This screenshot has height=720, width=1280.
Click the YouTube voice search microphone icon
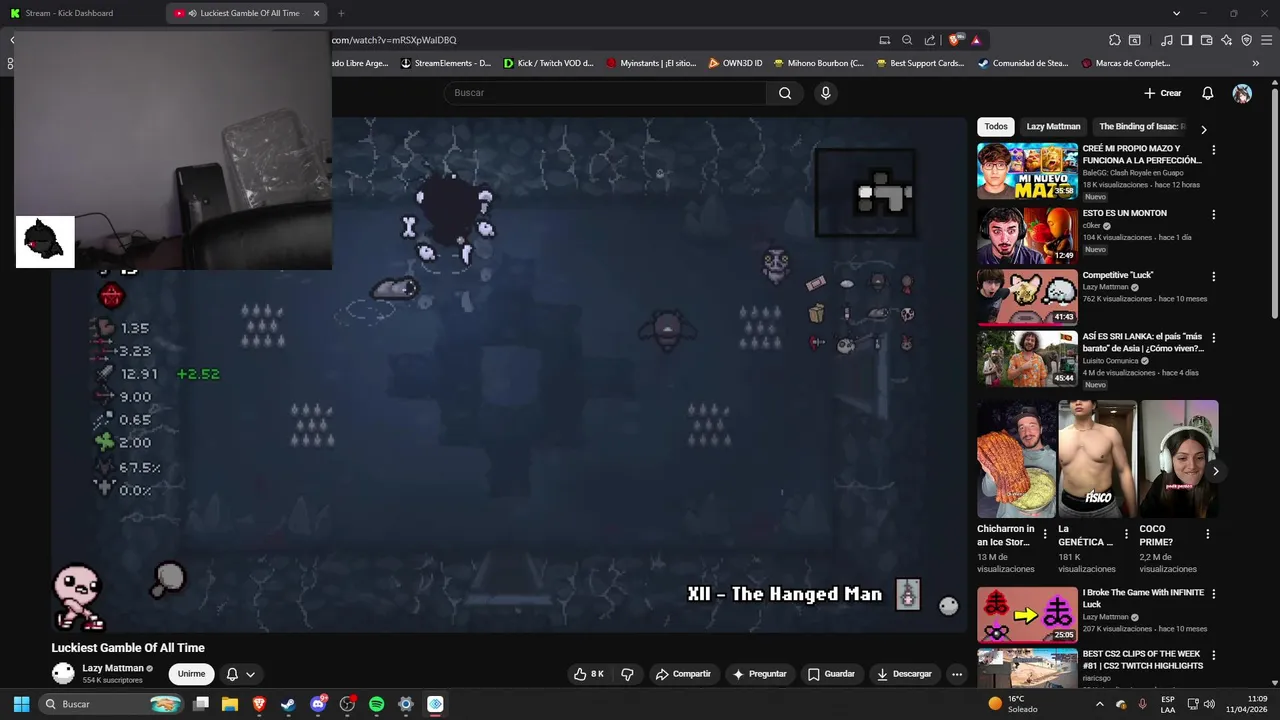click(x=825, y=93)
